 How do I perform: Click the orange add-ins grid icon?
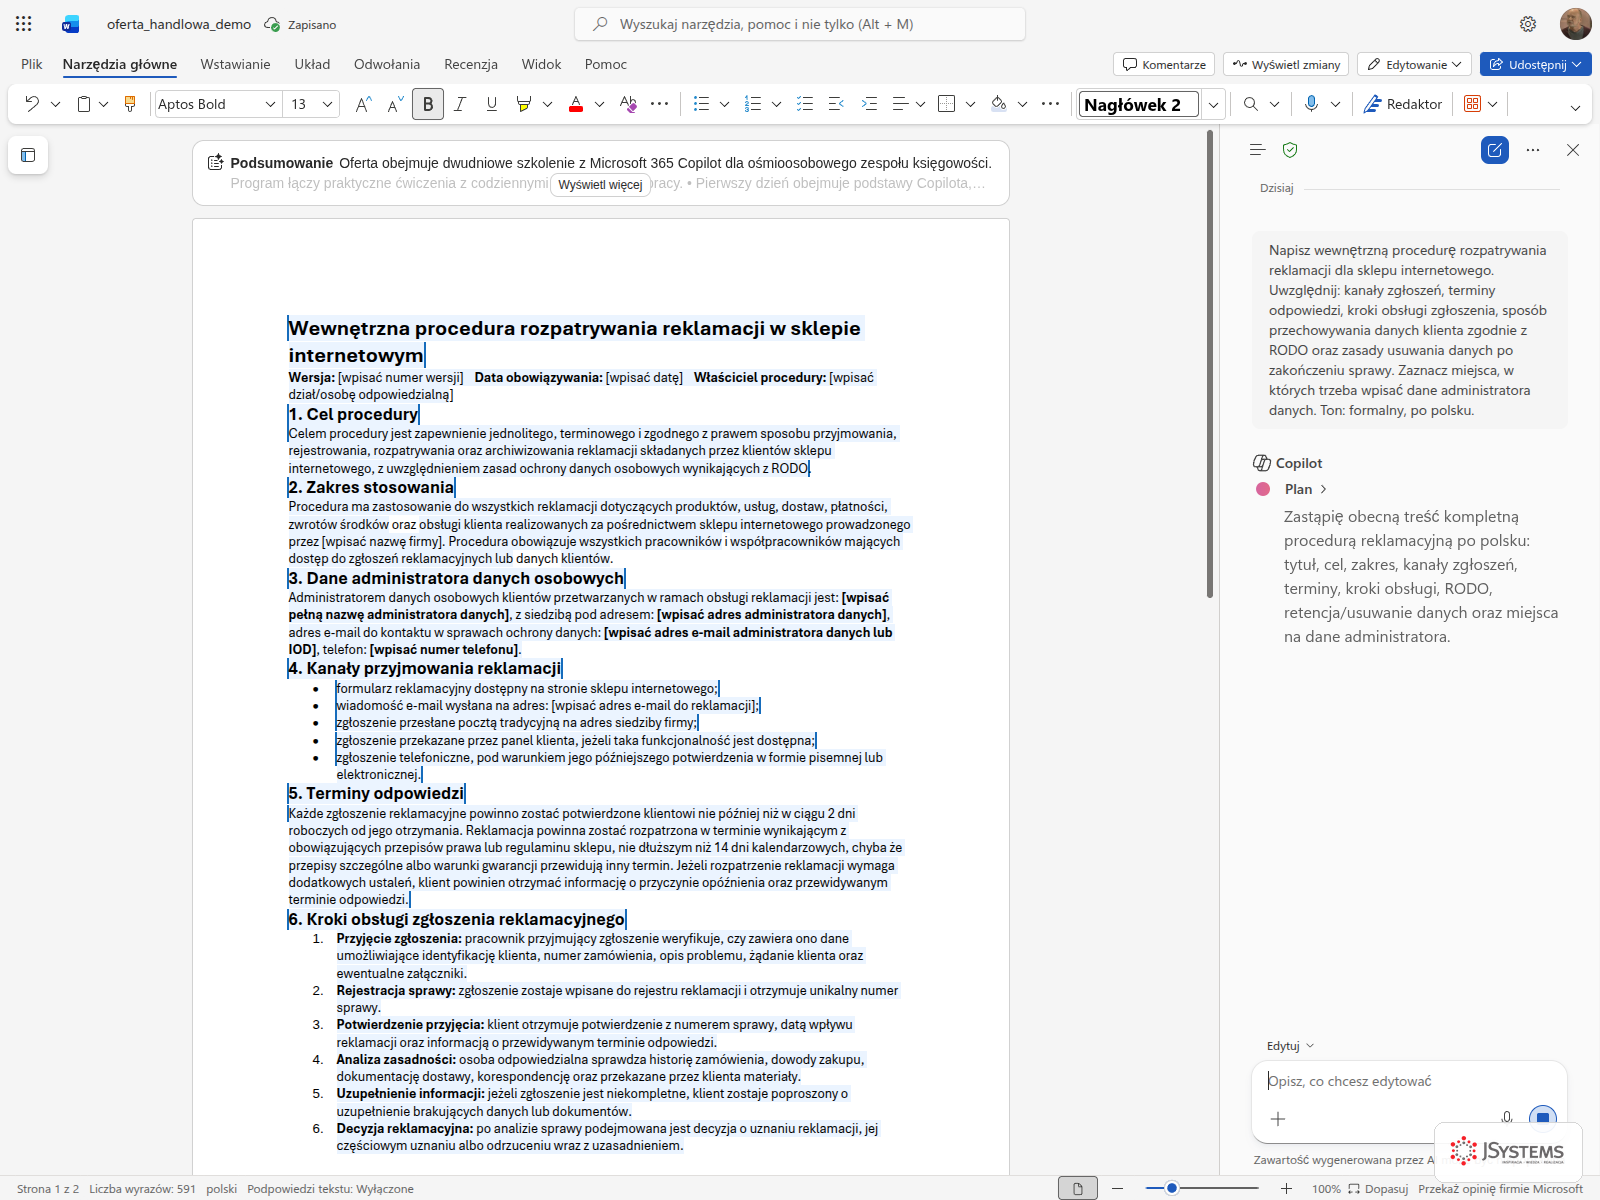point(1472,104)
